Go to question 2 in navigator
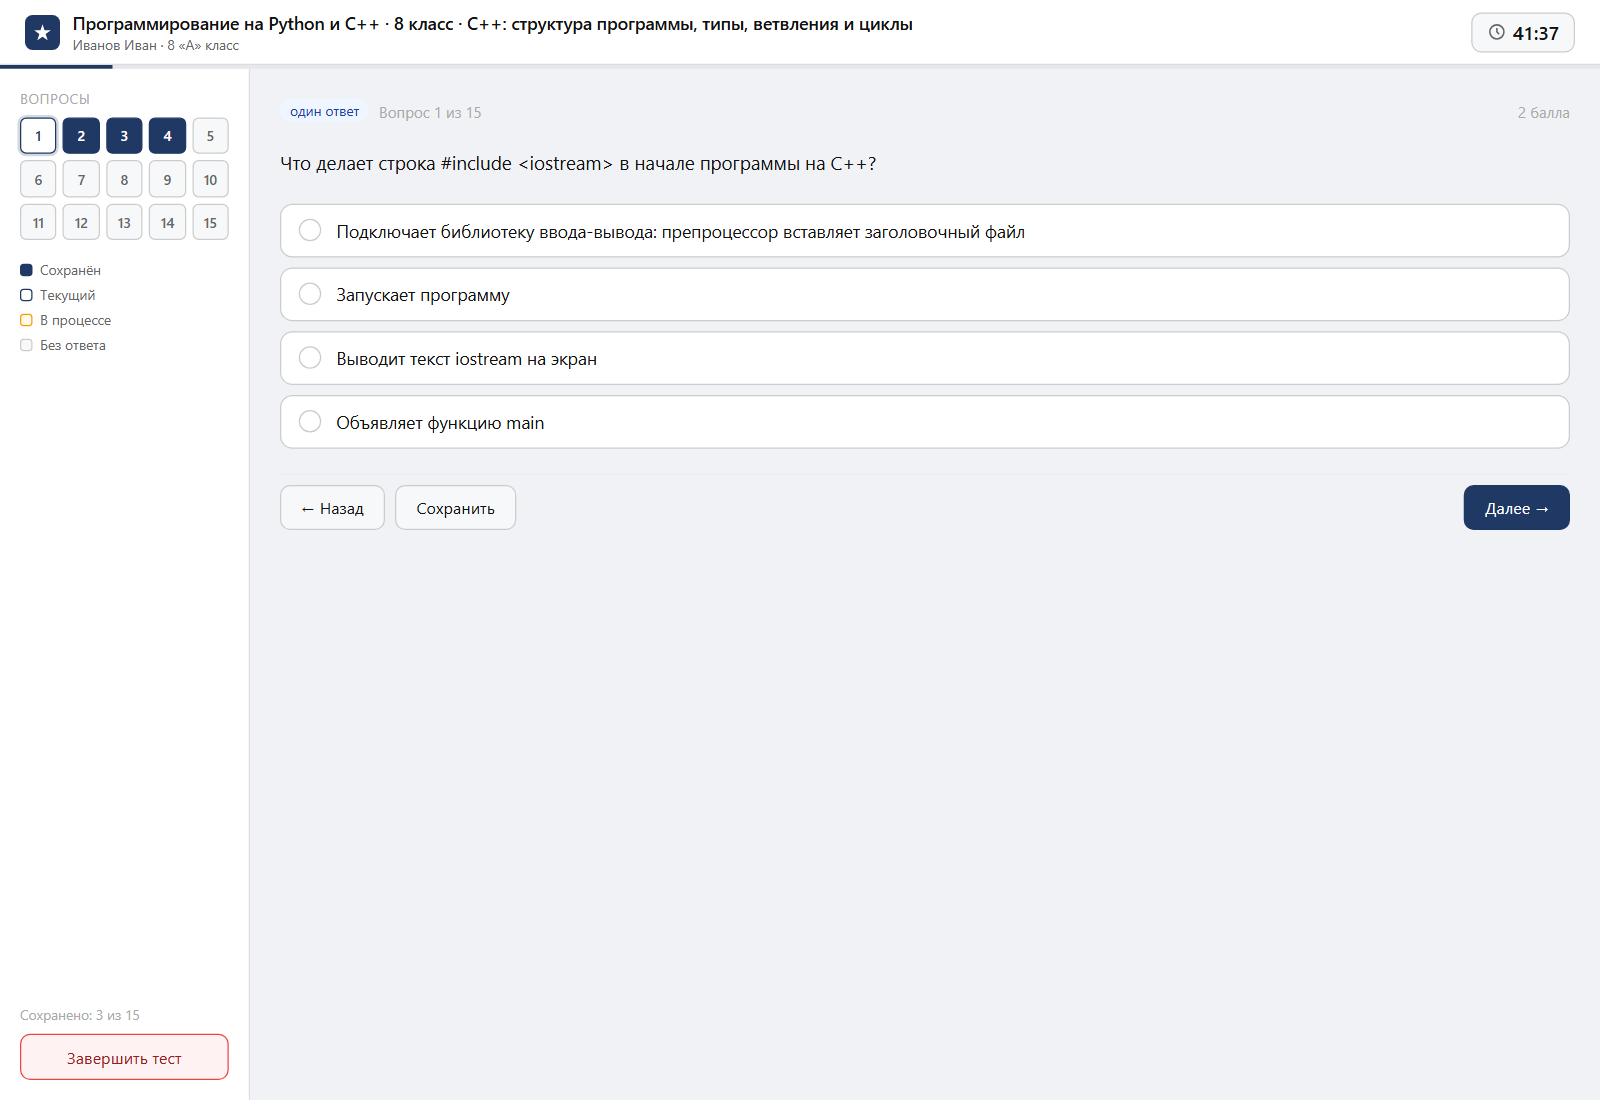The image size is (1600, 1100). pyautogui.click(x=81, y=136)
